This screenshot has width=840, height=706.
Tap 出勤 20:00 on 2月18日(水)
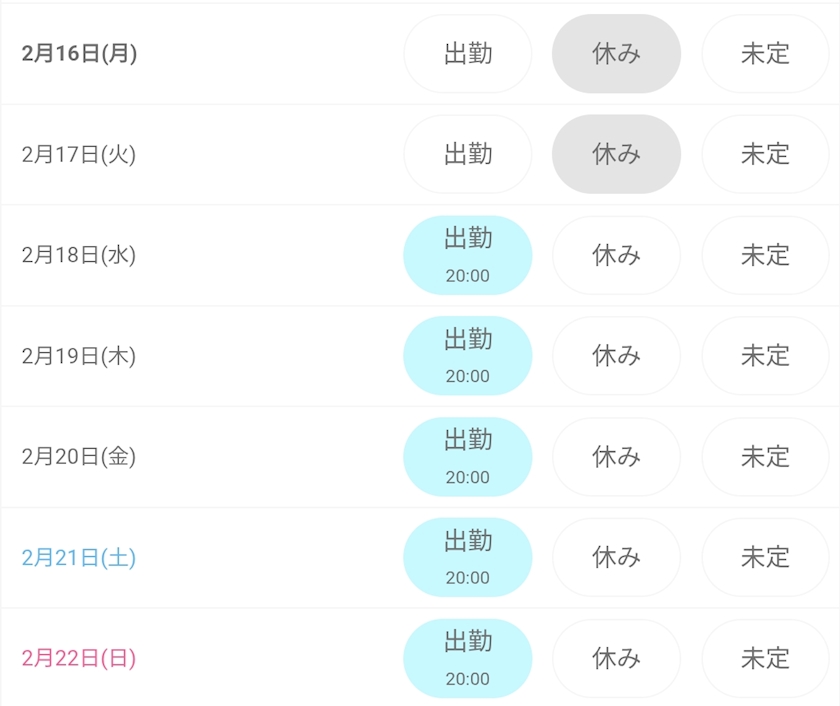click(468, 255)
